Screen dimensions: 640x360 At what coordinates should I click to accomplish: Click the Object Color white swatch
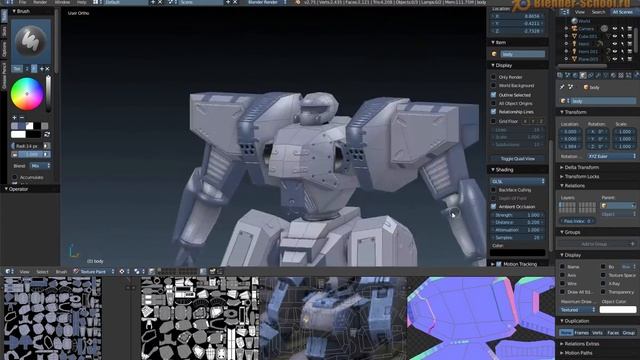618,310
